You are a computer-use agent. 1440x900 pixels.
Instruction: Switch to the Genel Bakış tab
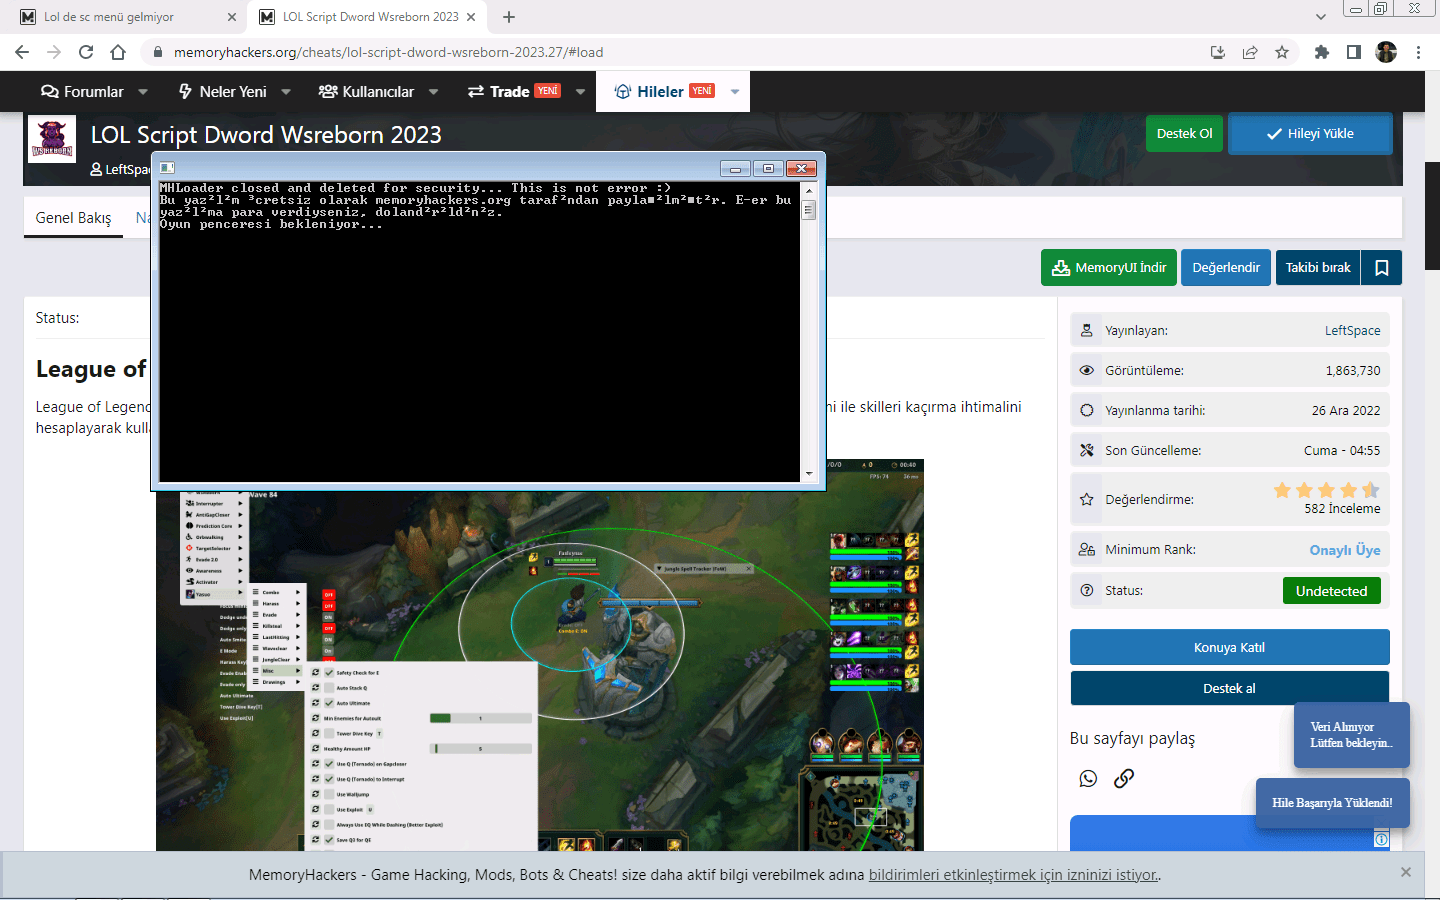point(73,218)
